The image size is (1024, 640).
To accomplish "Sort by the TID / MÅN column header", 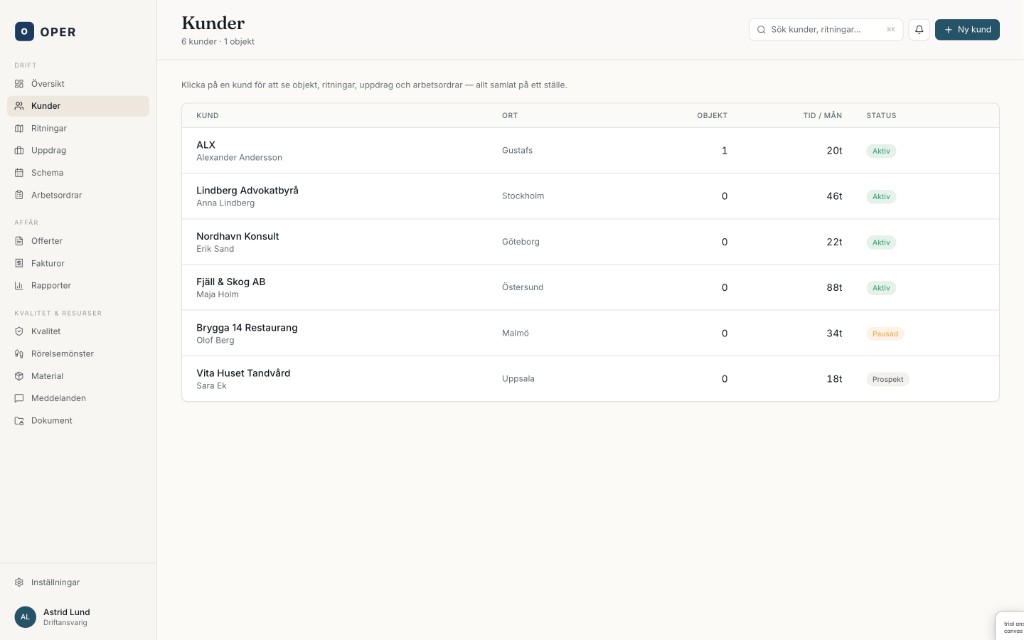I will [x=822, y=116].
